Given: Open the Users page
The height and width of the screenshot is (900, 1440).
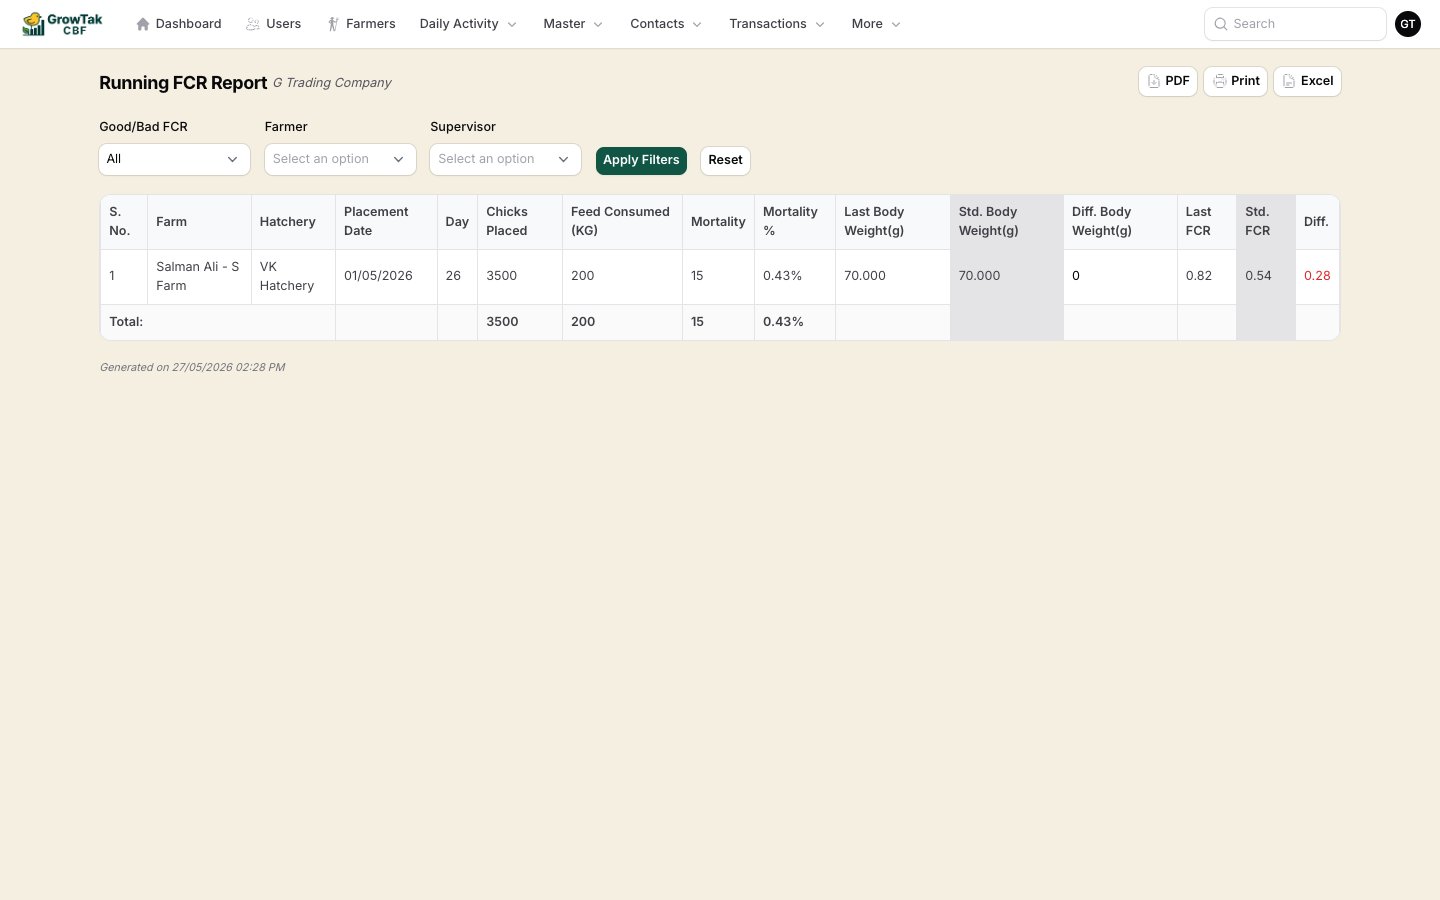Looking at the screenshot, I should (274, 24).
